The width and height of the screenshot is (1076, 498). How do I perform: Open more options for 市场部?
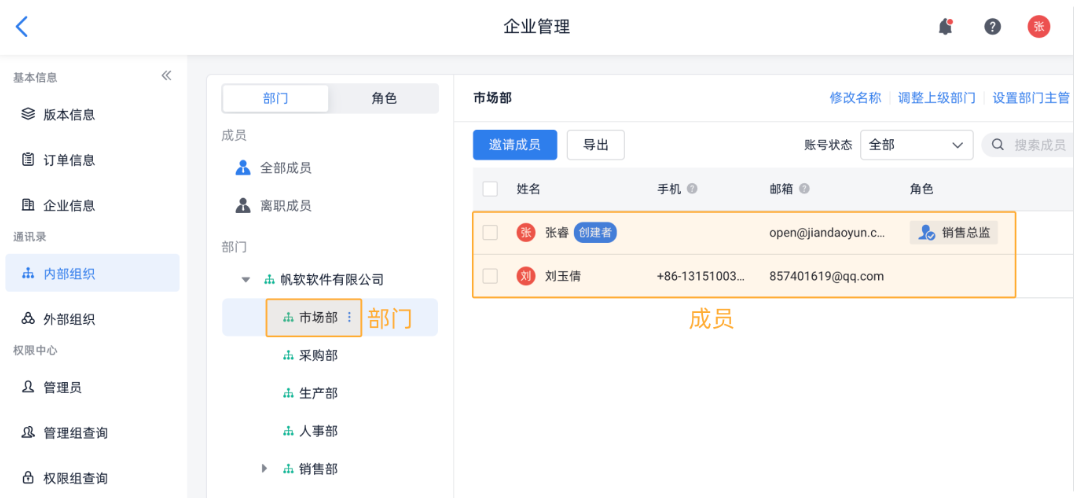click(x=349, y=317)
